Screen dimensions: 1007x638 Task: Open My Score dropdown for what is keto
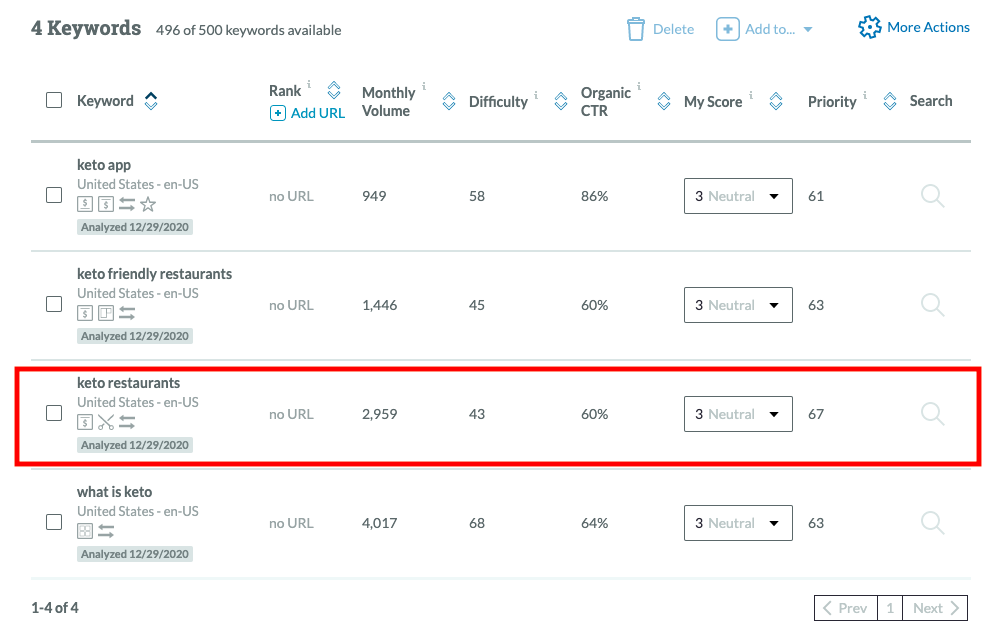tap(738, 523)
